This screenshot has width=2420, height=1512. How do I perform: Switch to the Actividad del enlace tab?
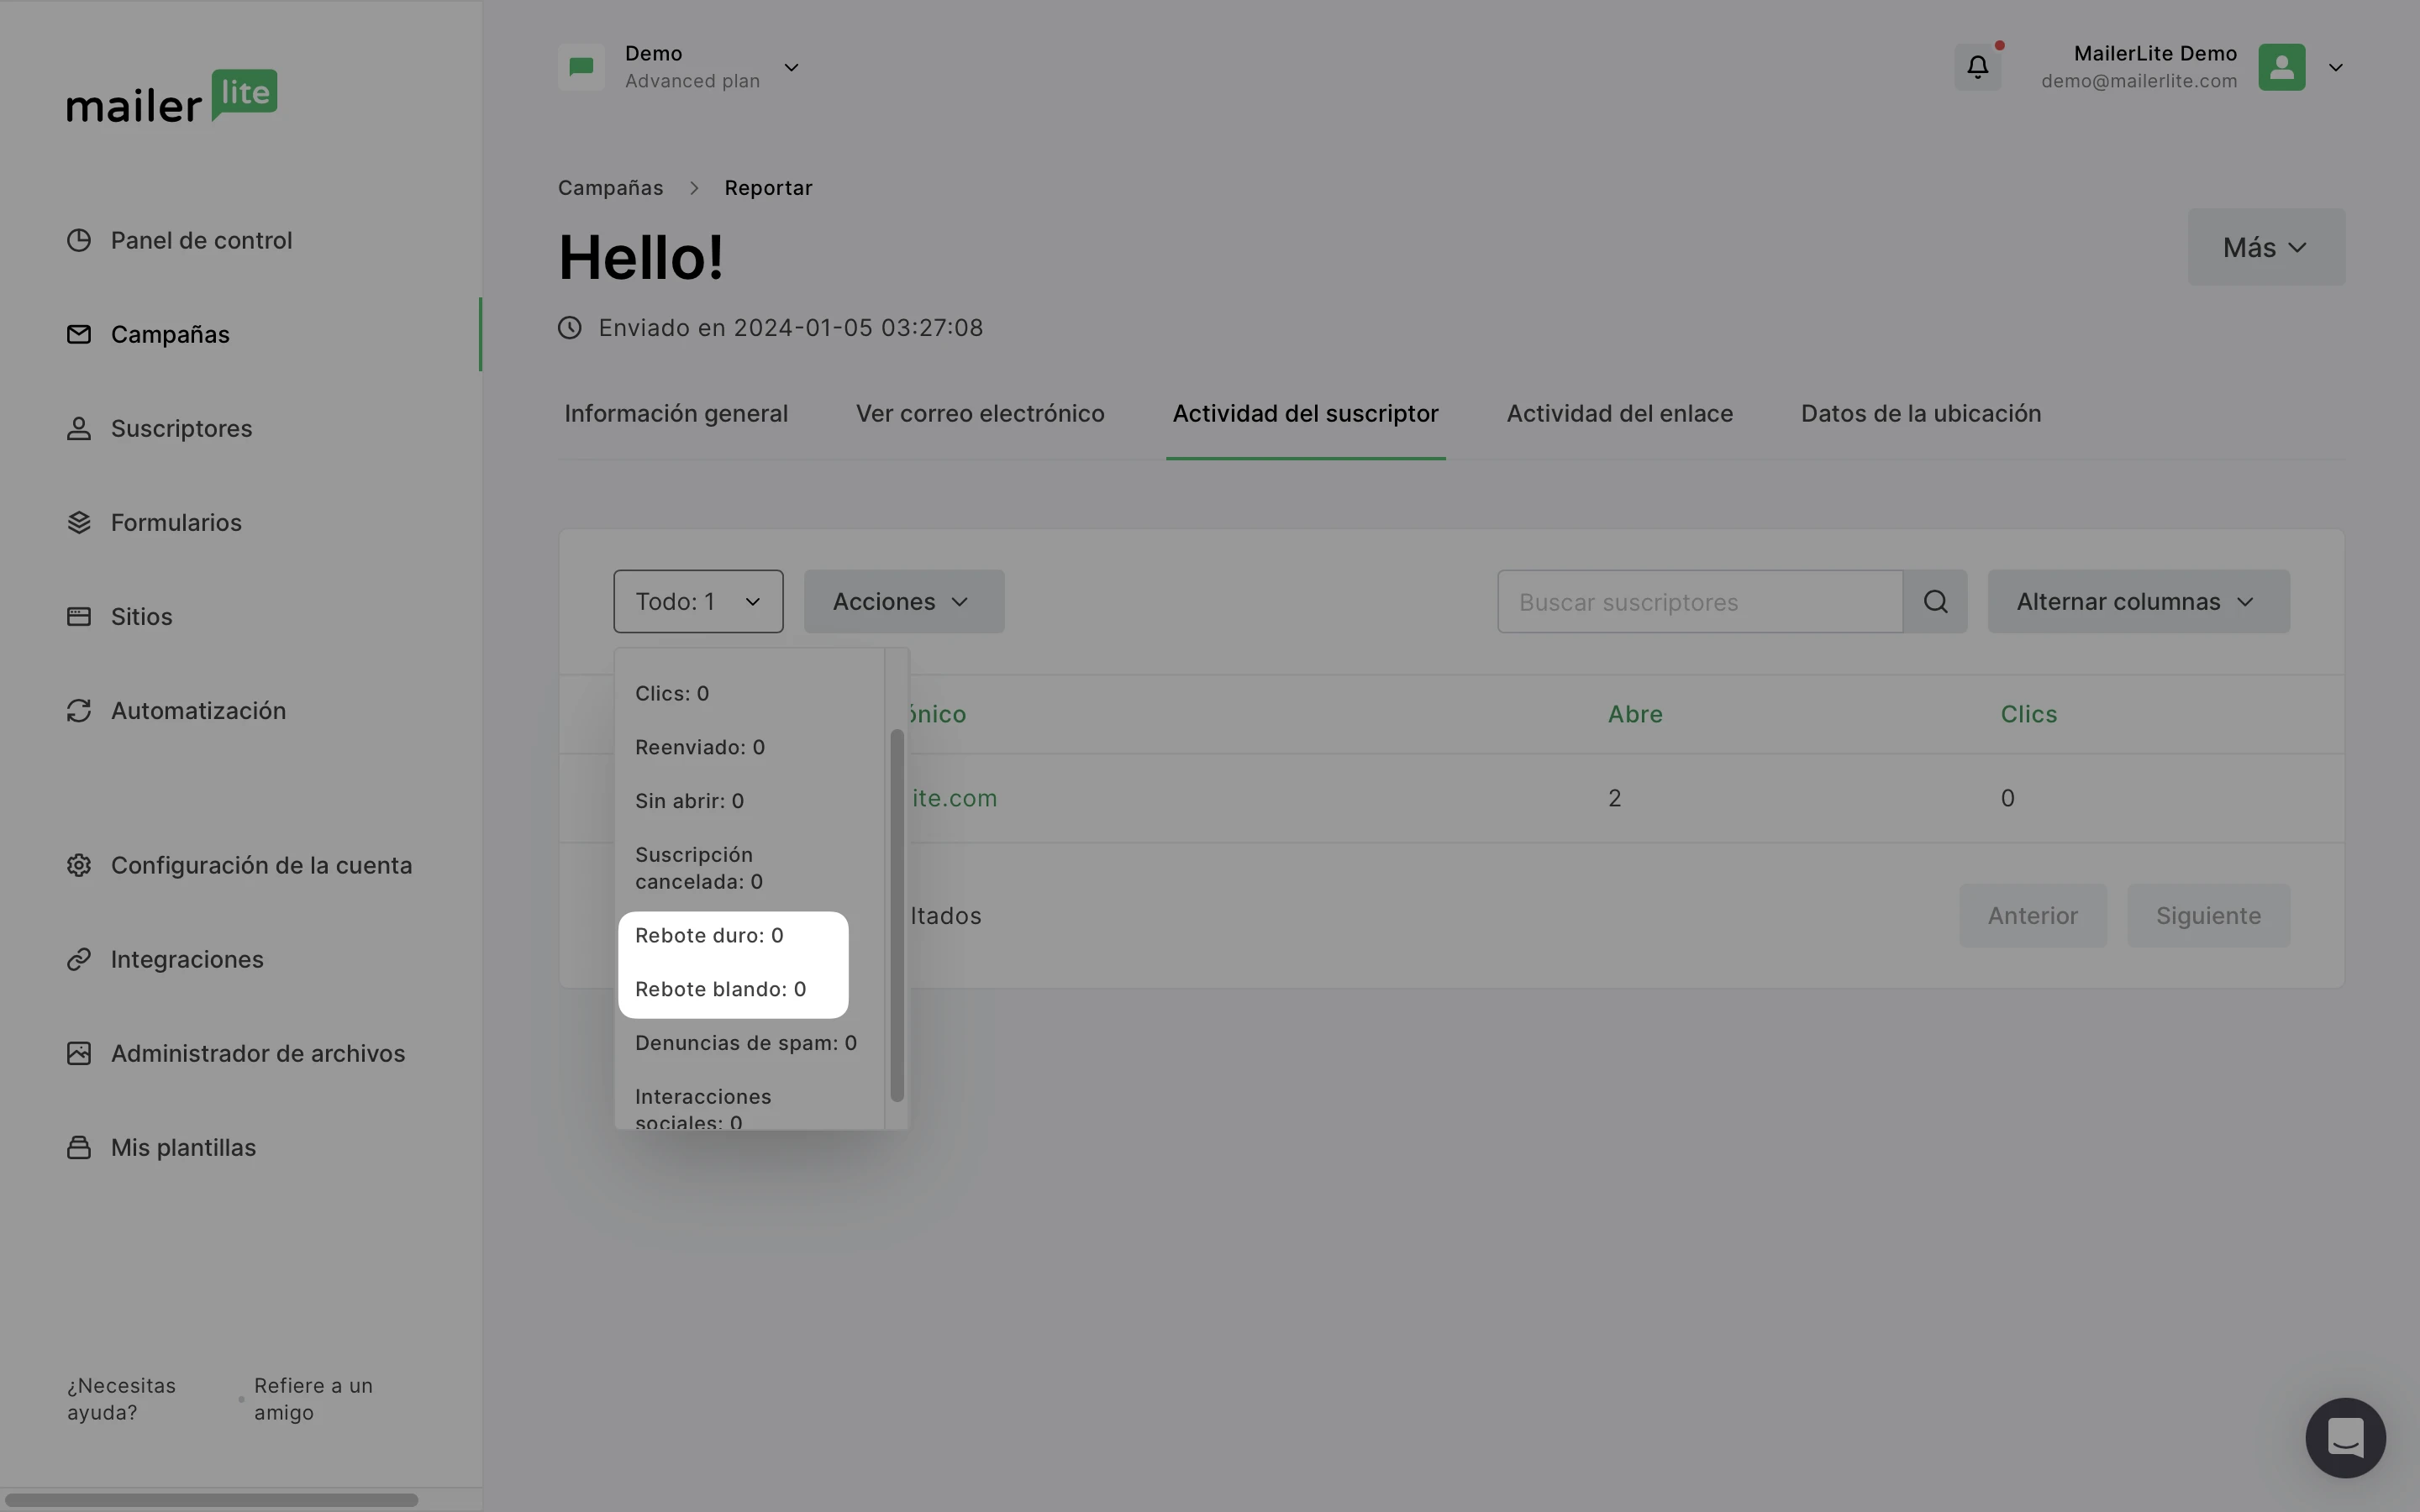pos(1619,414)
